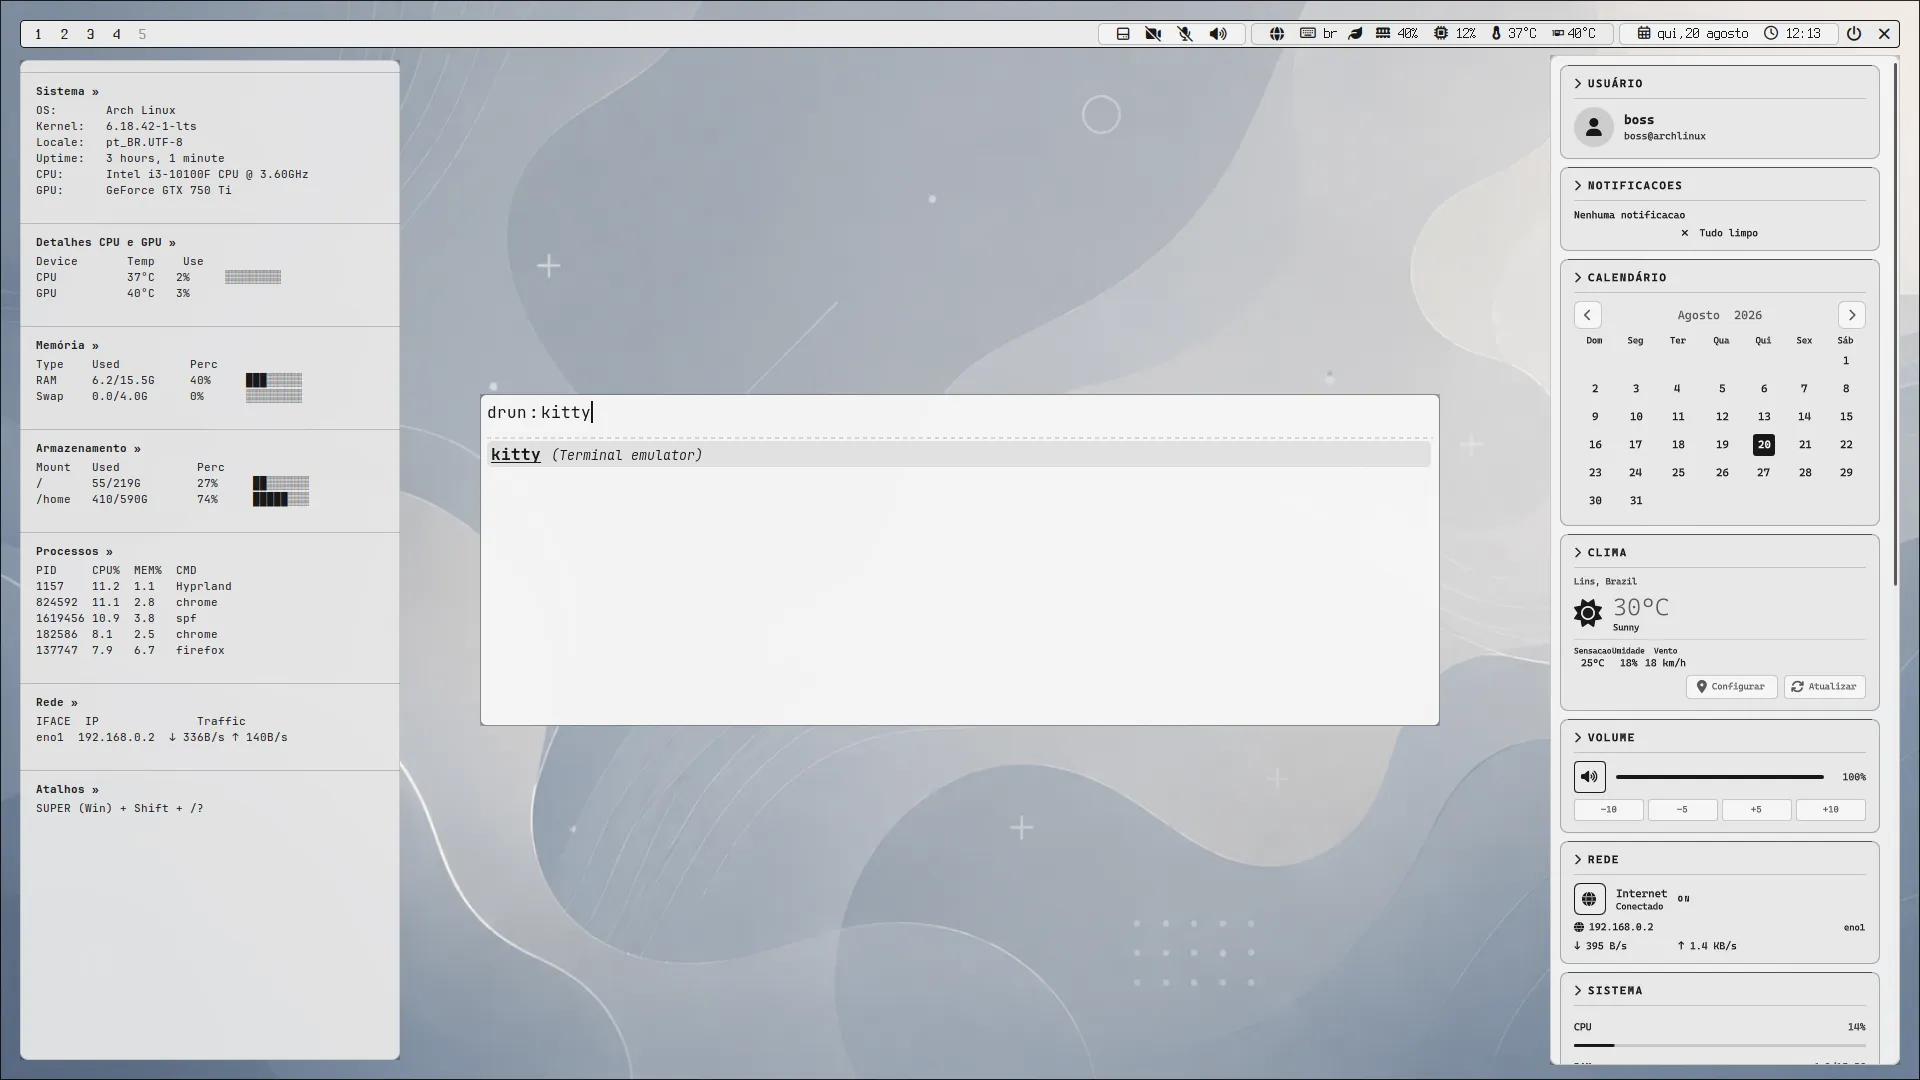Viewport: 1920px width, 1080px height.
Task: Collapse the SISTEMA section in sidebar
Action: [1578, 991]
